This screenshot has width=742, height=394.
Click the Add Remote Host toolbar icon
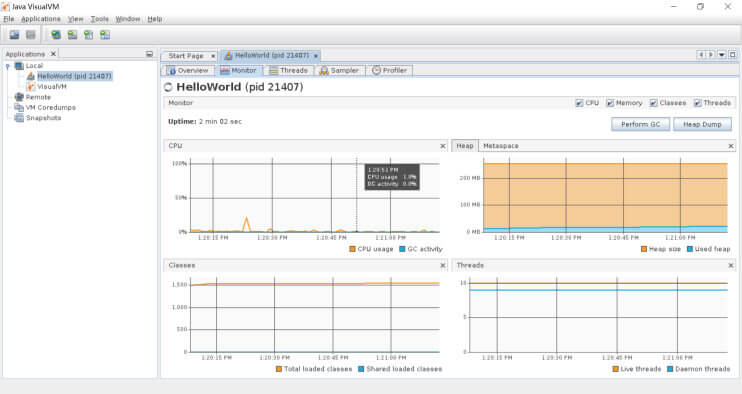tap(56, 35)
